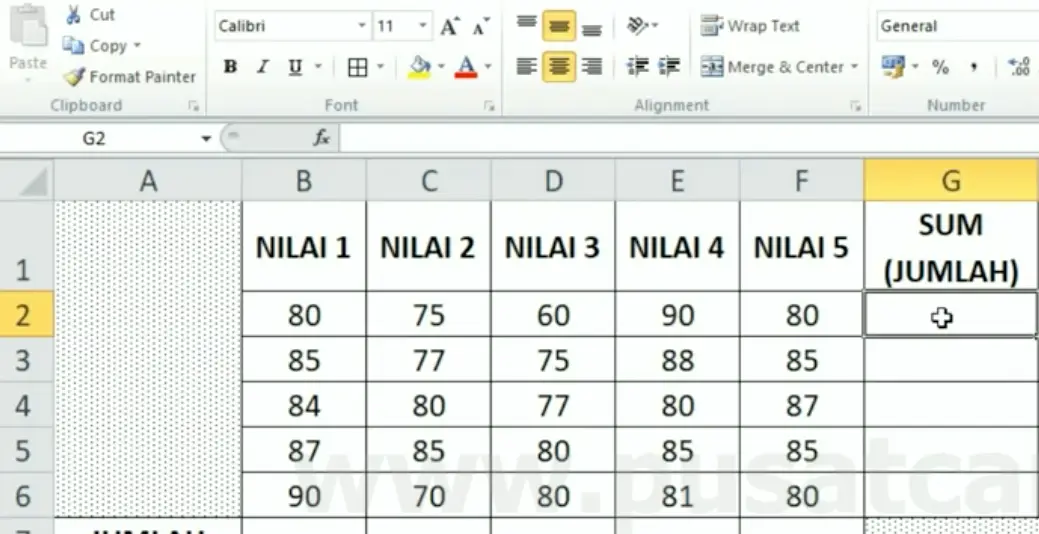1039x534 pixels.
Task: Click the NILAI 3 header cell
Action: [553, 246]
